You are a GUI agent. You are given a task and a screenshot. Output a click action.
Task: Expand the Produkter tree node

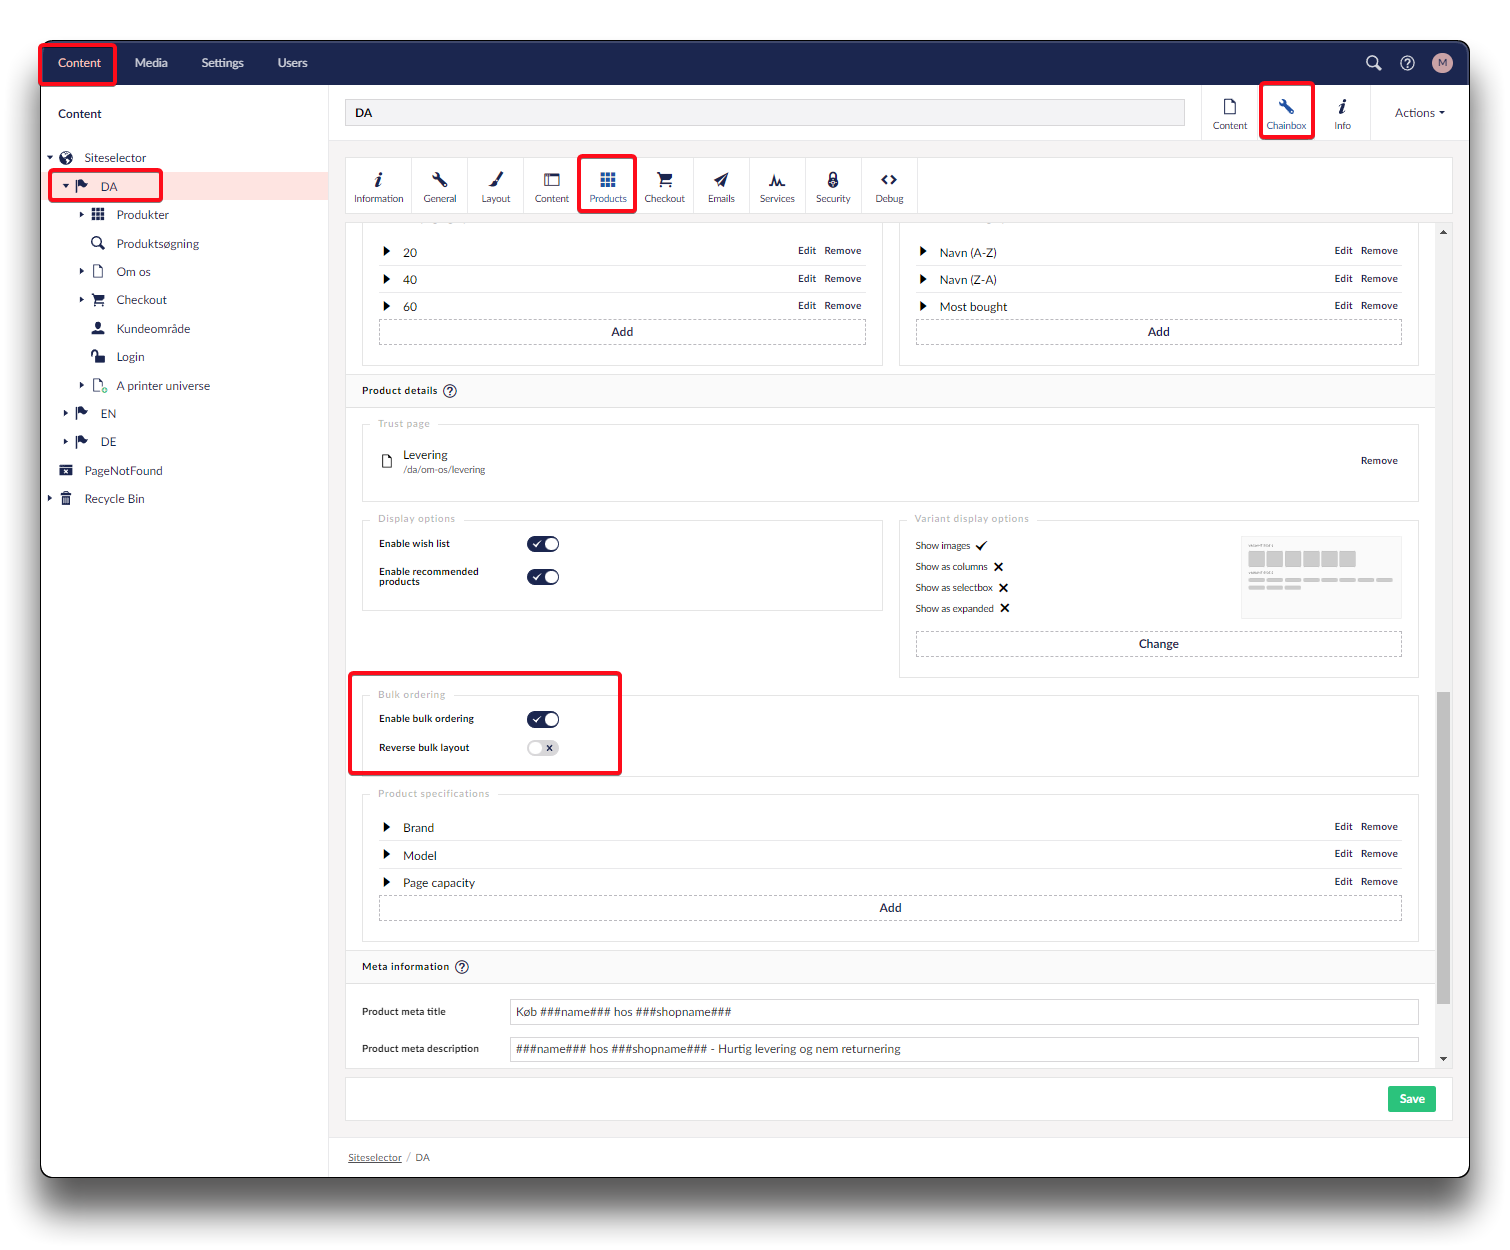82,215
